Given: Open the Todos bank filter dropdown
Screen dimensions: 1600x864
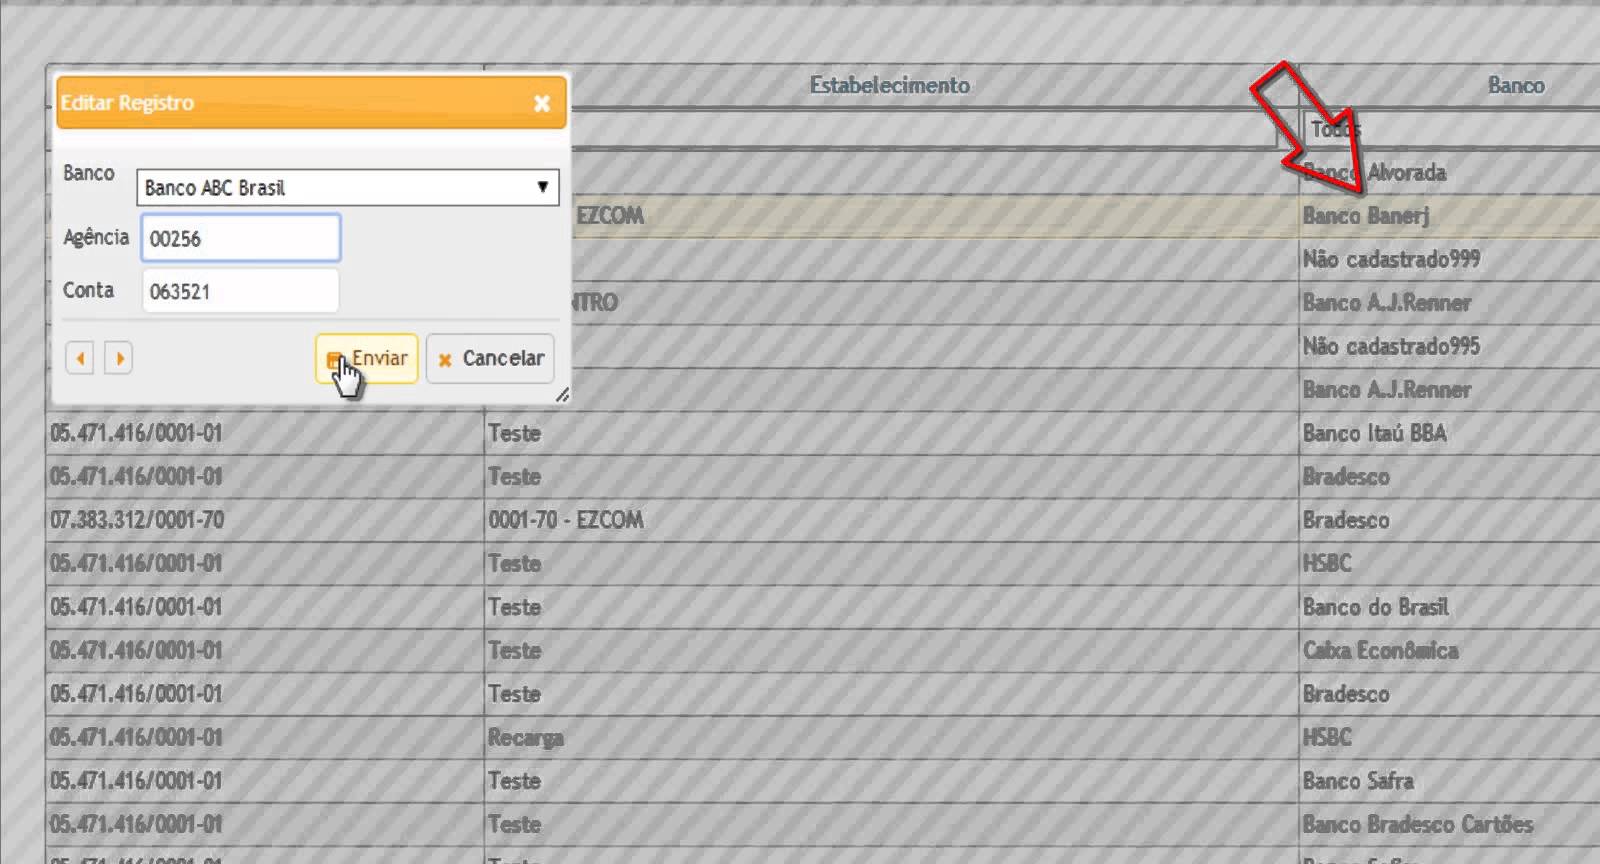Looking at the screenshot, I should (1450, 129).
